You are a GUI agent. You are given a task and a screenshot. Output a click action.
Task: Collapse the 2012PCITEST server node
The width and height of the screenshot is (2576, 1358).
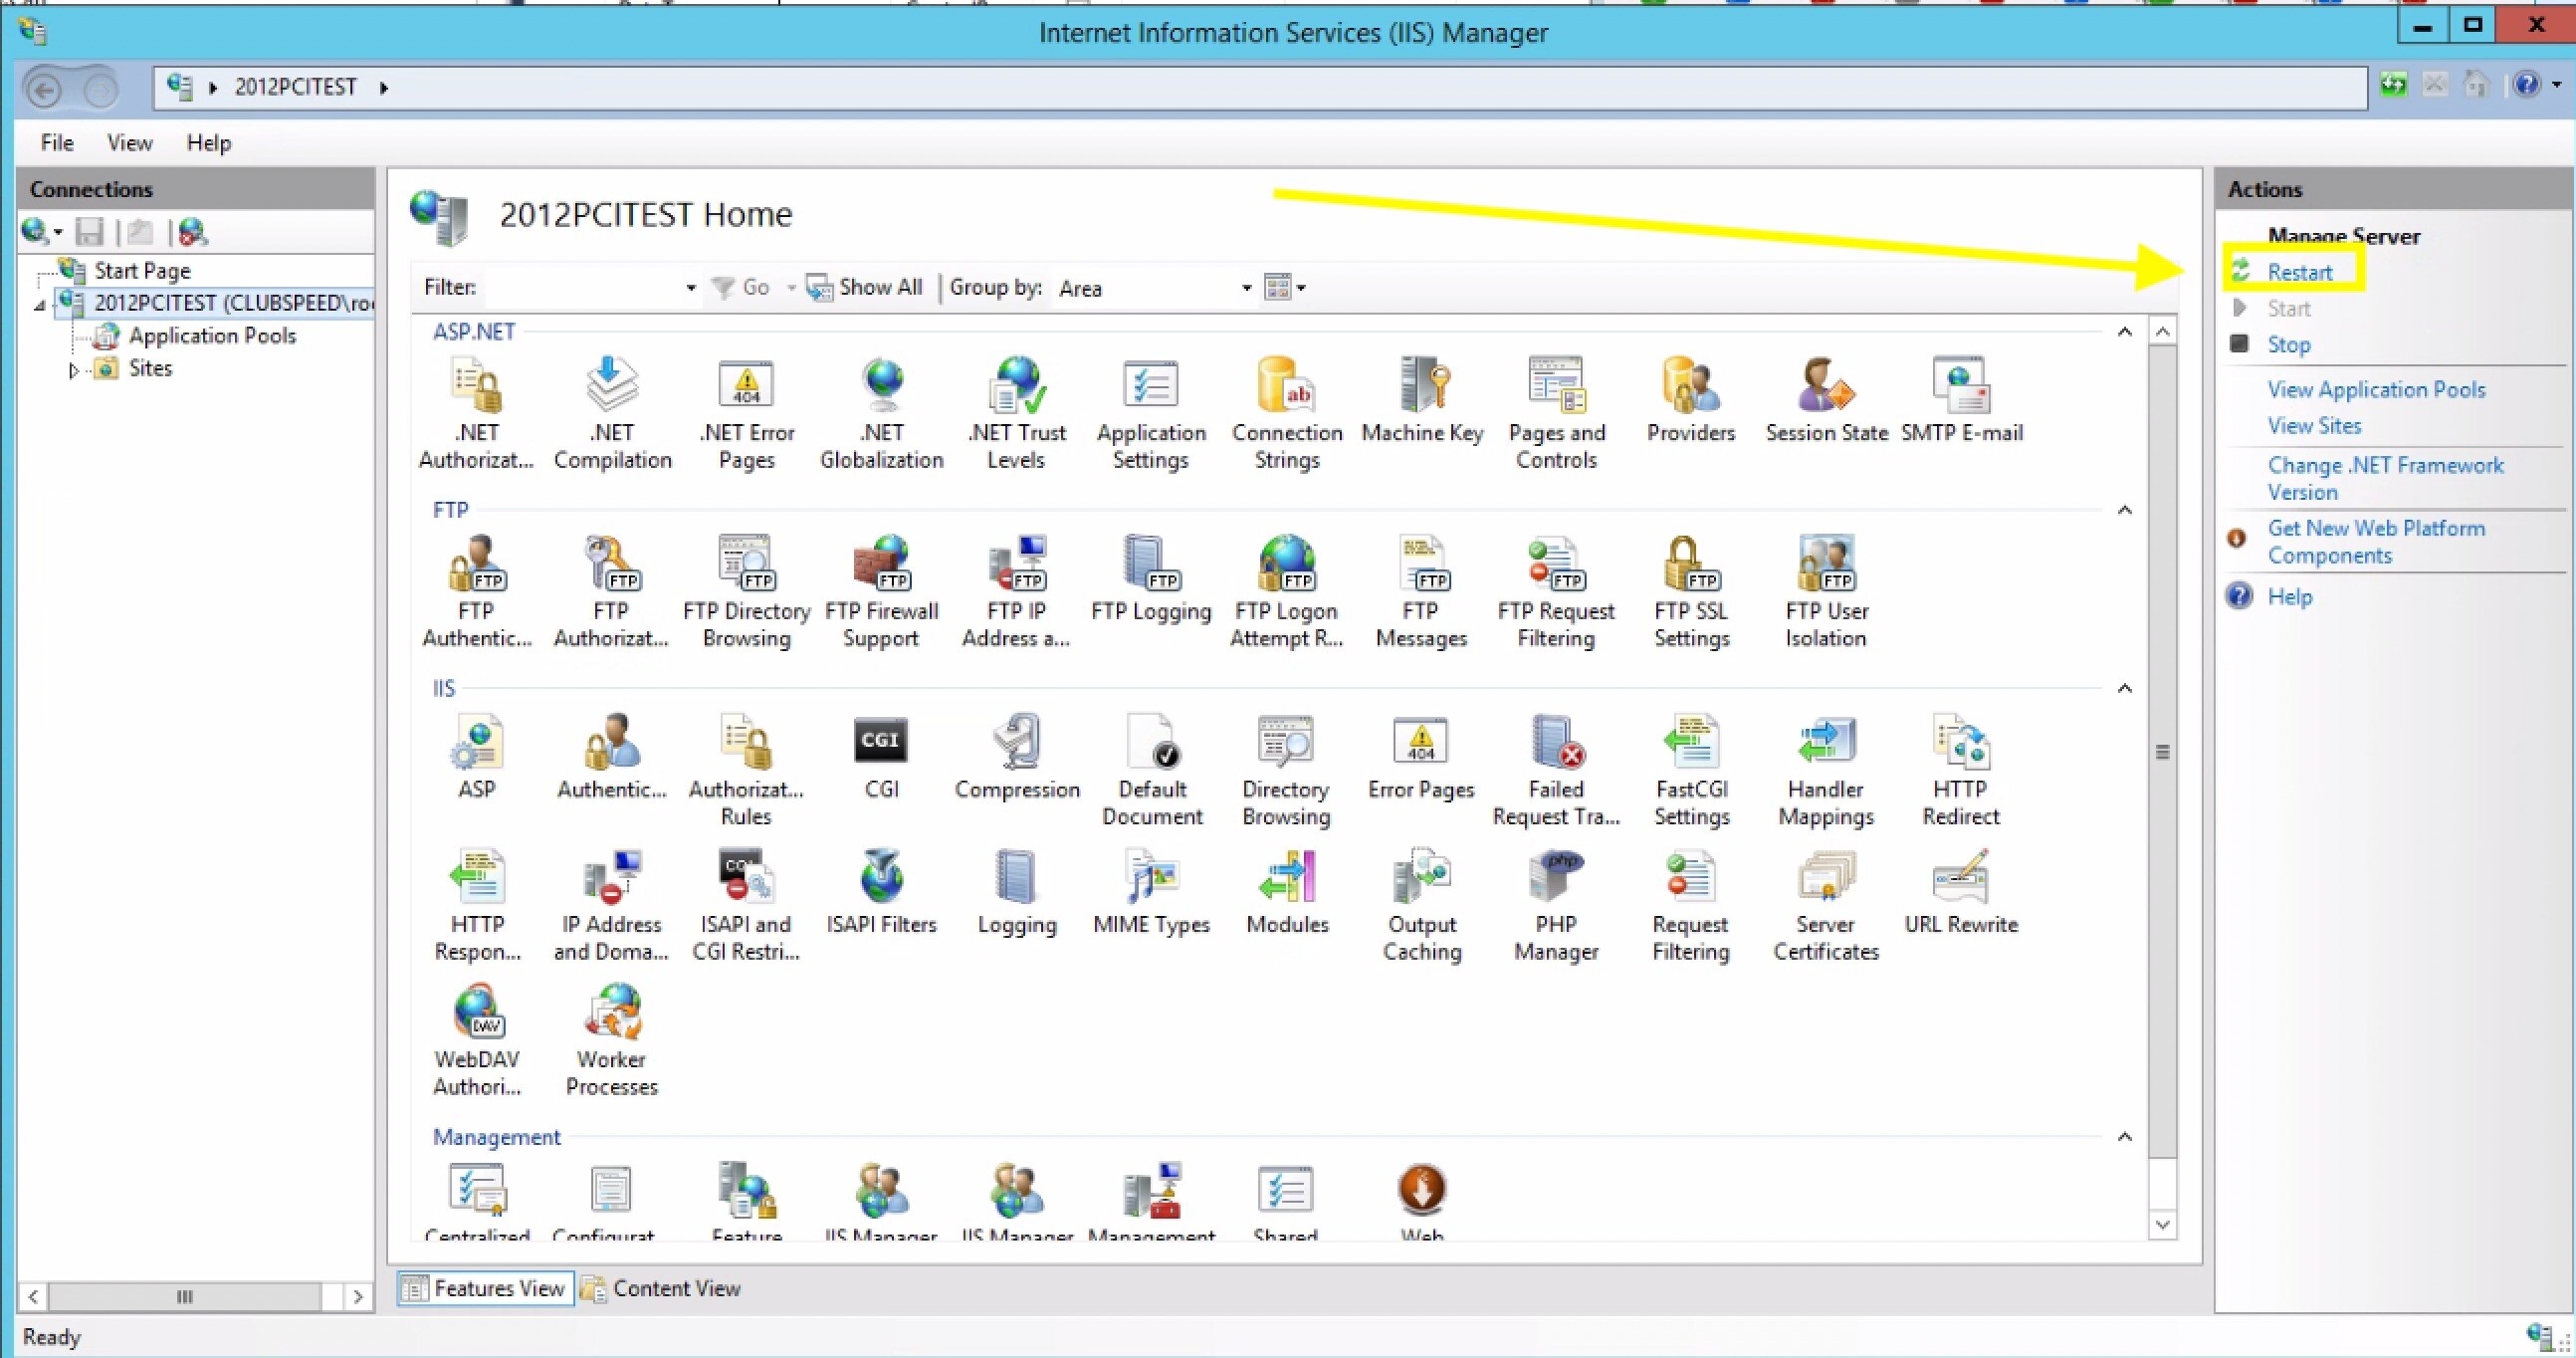click(x=39, y=304)
